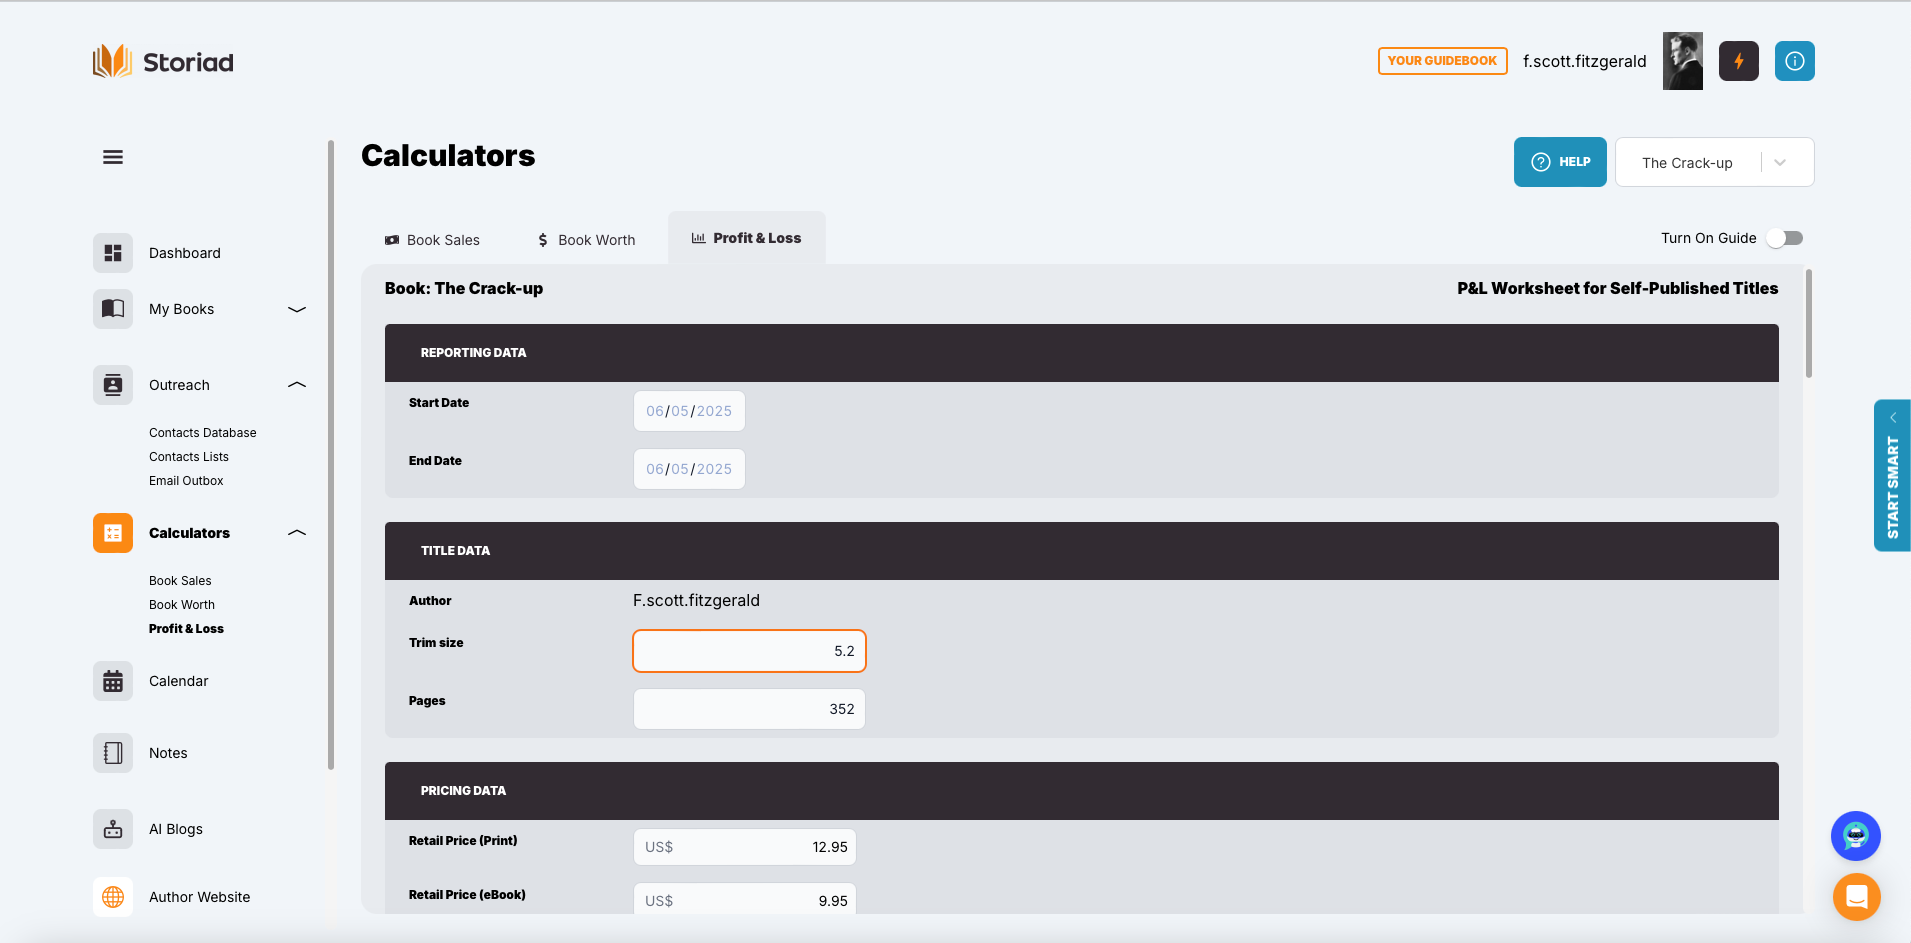Expand the START SMART side panel
This screenshot has height=943, width=1911.
point(1892,475)
